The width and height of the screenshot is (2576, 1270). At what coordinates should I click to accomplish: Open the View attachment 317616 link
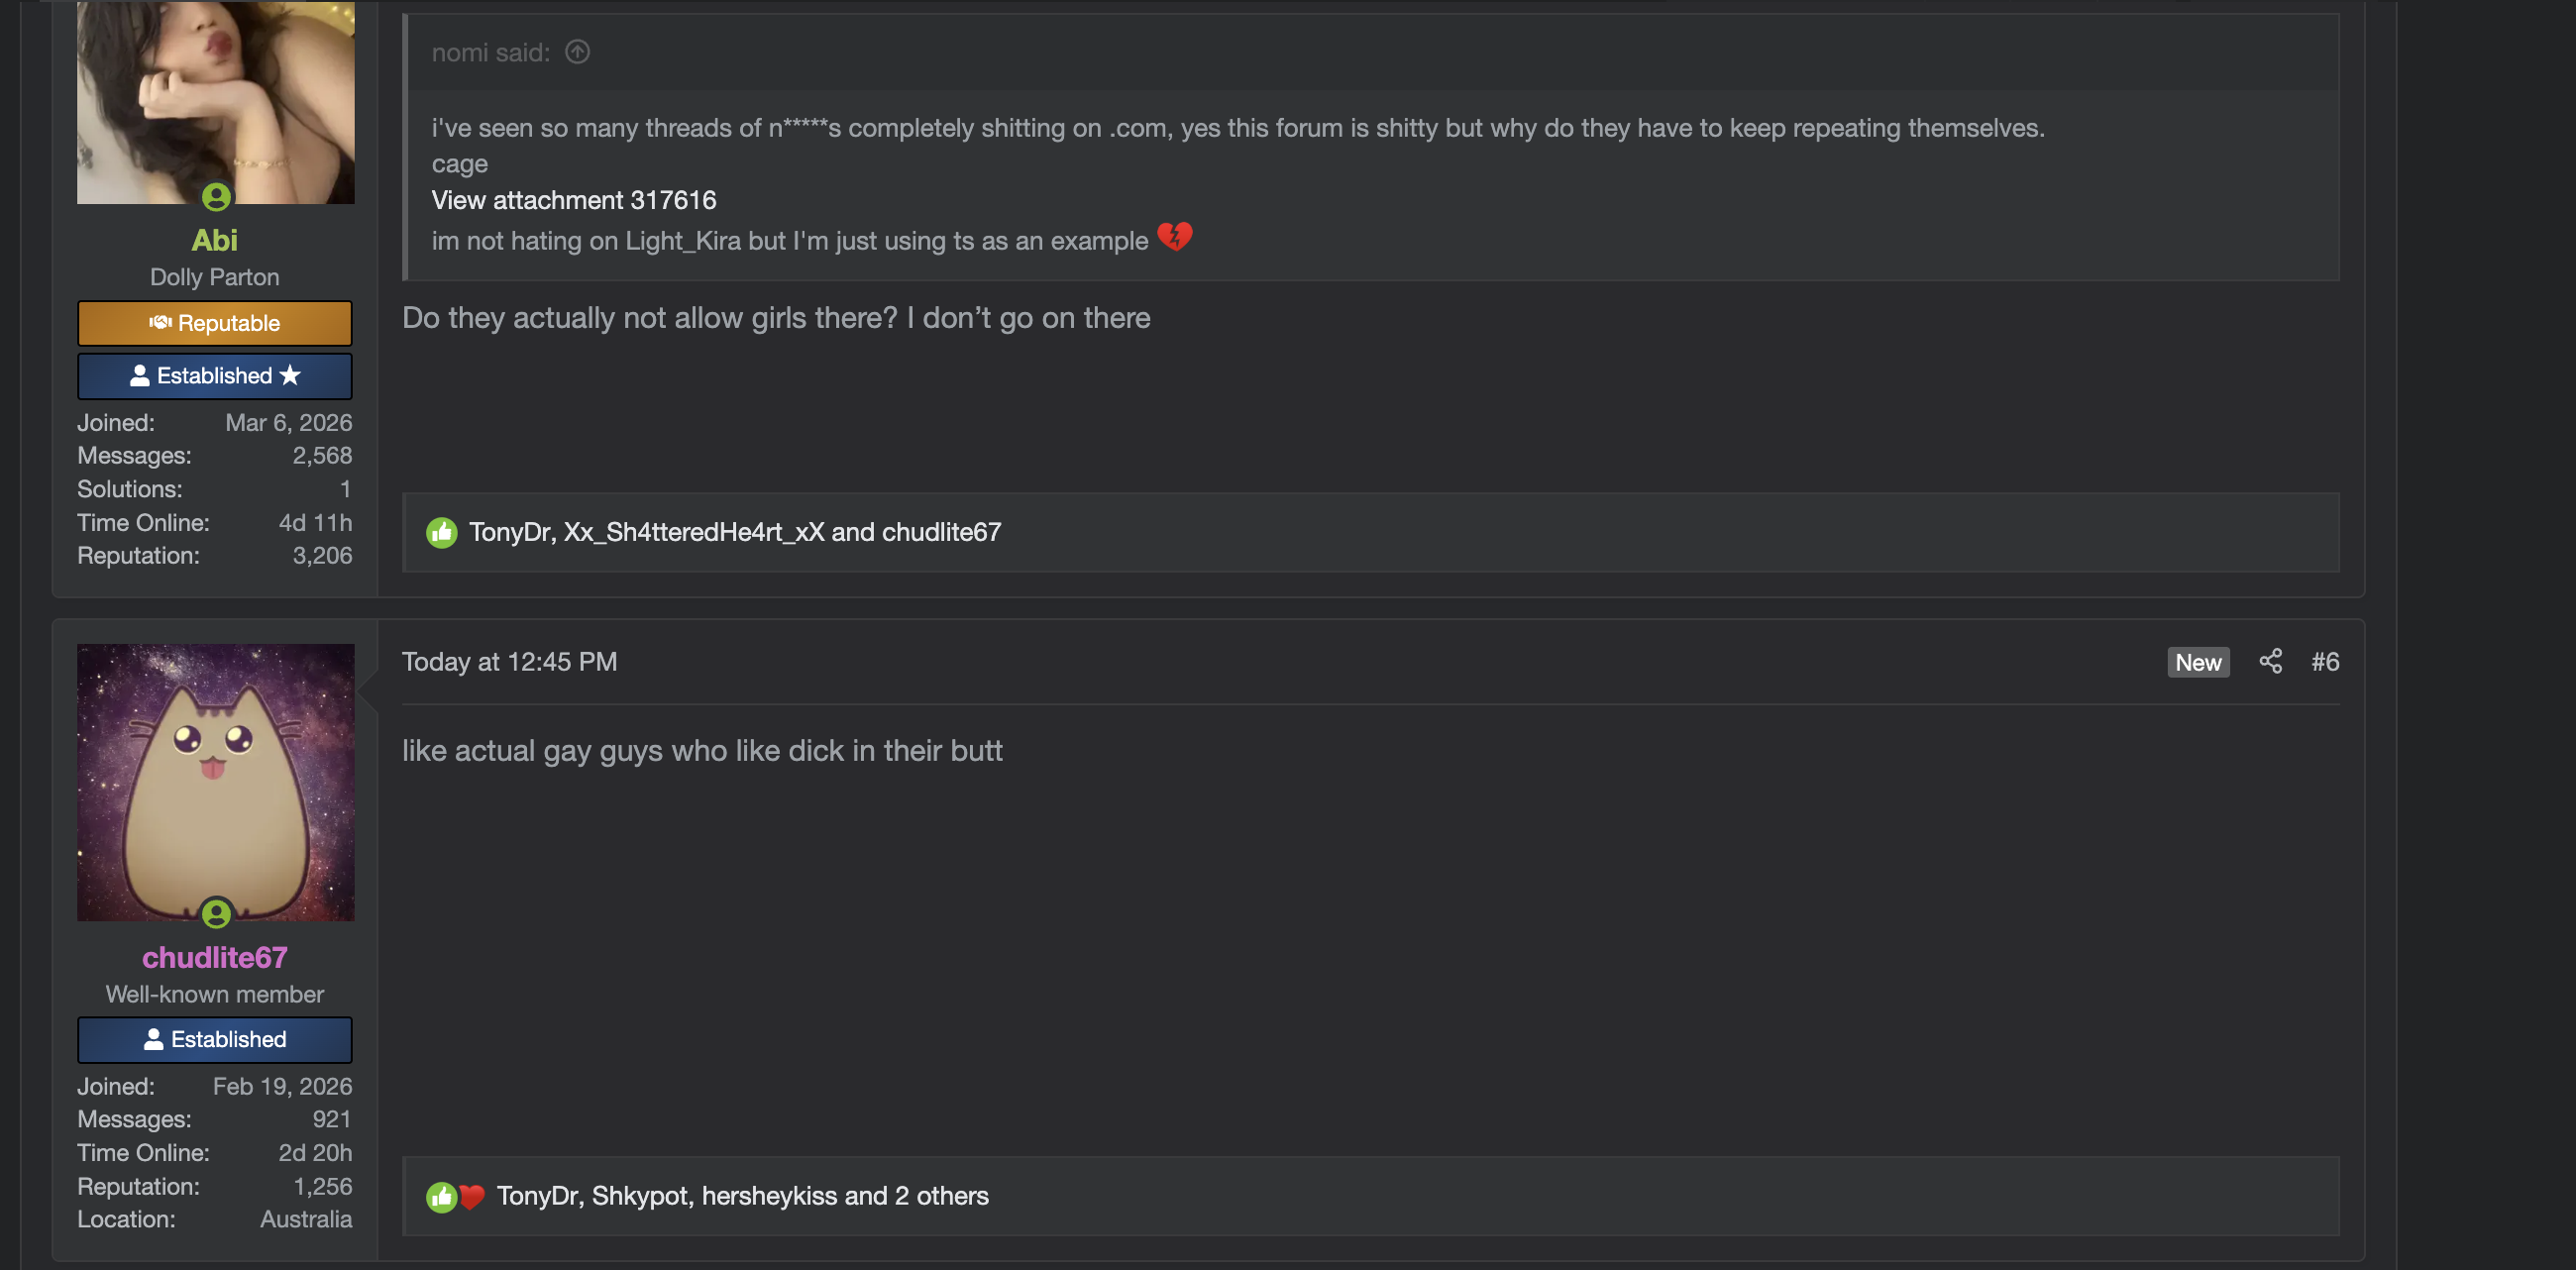(x=573, y=200)
